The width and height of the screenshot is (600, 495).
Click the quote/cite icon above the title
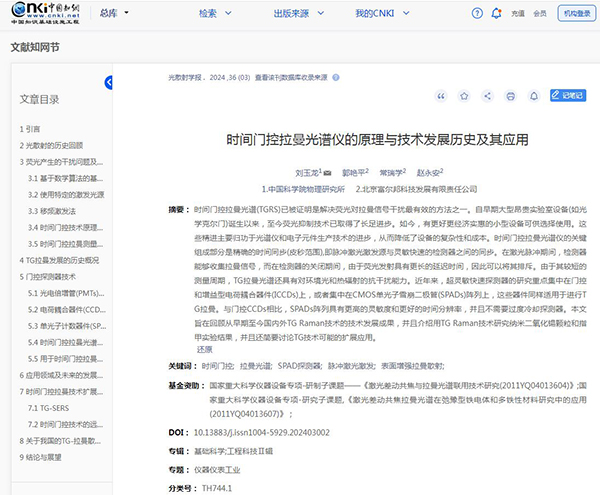(x=440, y=96)
